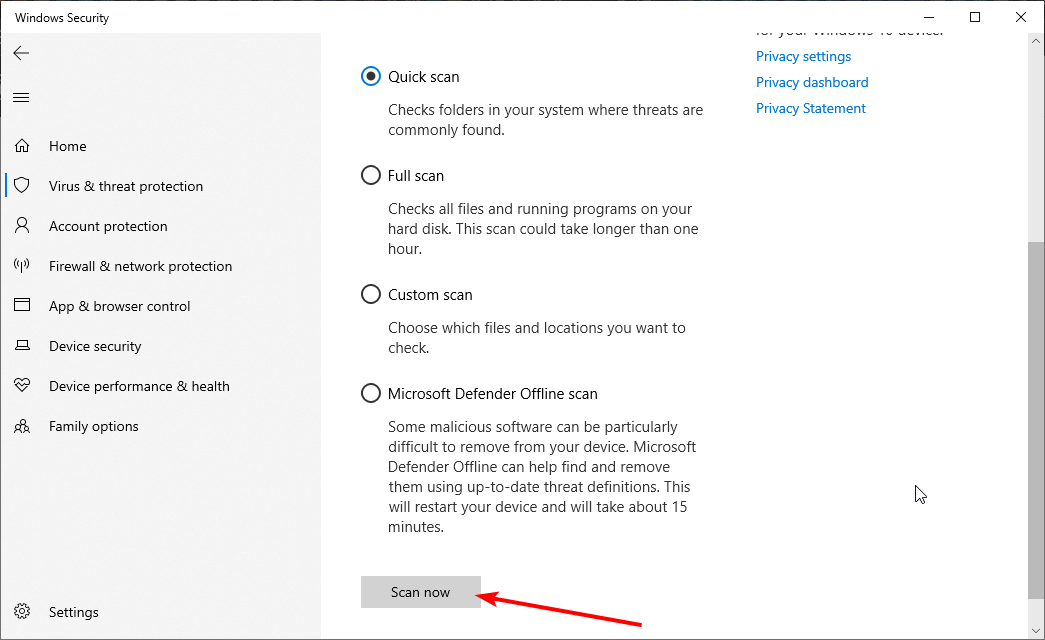1045x640 pixels.
Task: Click the App & browser control icon
Action: (22, 306)
